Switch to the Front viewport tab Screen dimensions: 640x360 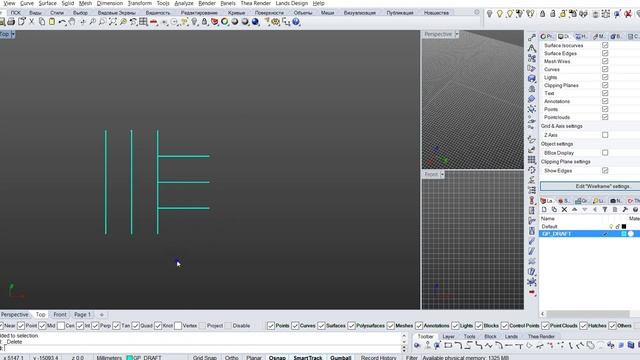click(x=60, y=315)
